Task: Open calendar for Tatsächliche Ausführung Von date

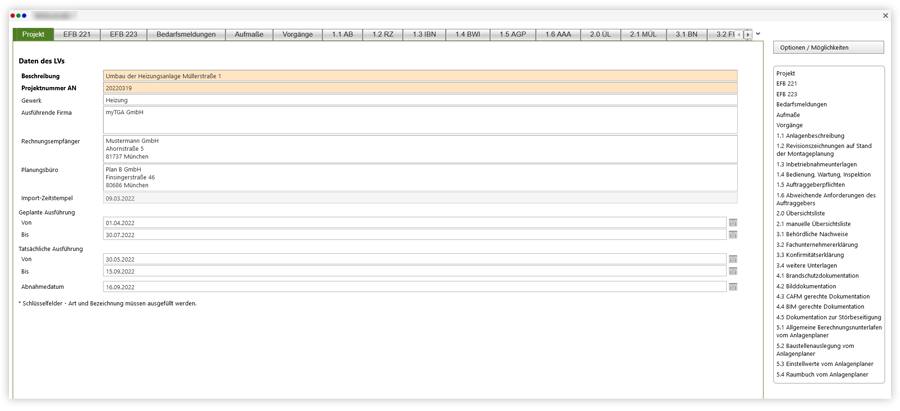Action: pos(733,259)
